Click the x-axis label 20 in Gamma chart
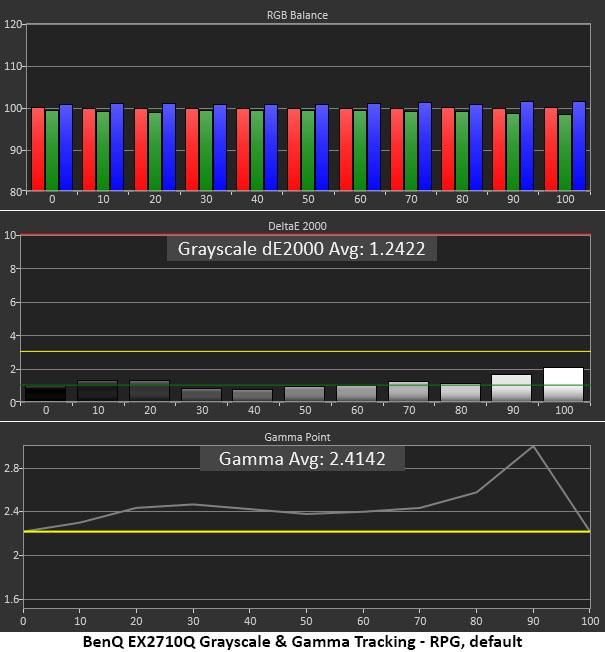 (136, 621)
